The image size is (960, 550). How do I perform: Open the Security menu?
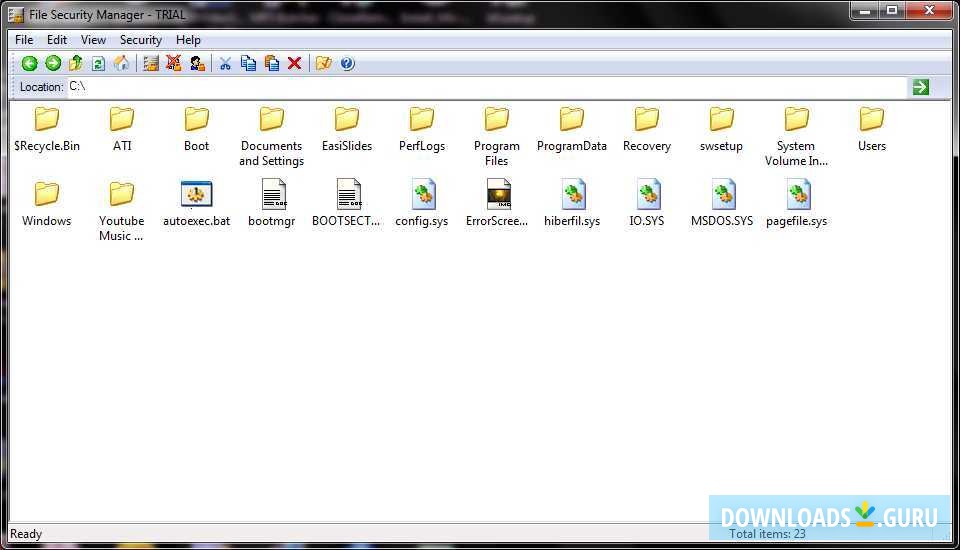tap(141, 40)
